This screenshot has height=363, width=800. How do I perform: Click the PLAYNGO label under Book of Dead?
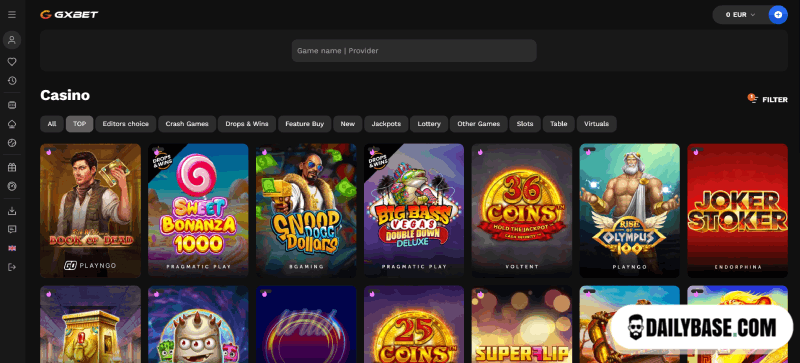click(x=90, y=265)
